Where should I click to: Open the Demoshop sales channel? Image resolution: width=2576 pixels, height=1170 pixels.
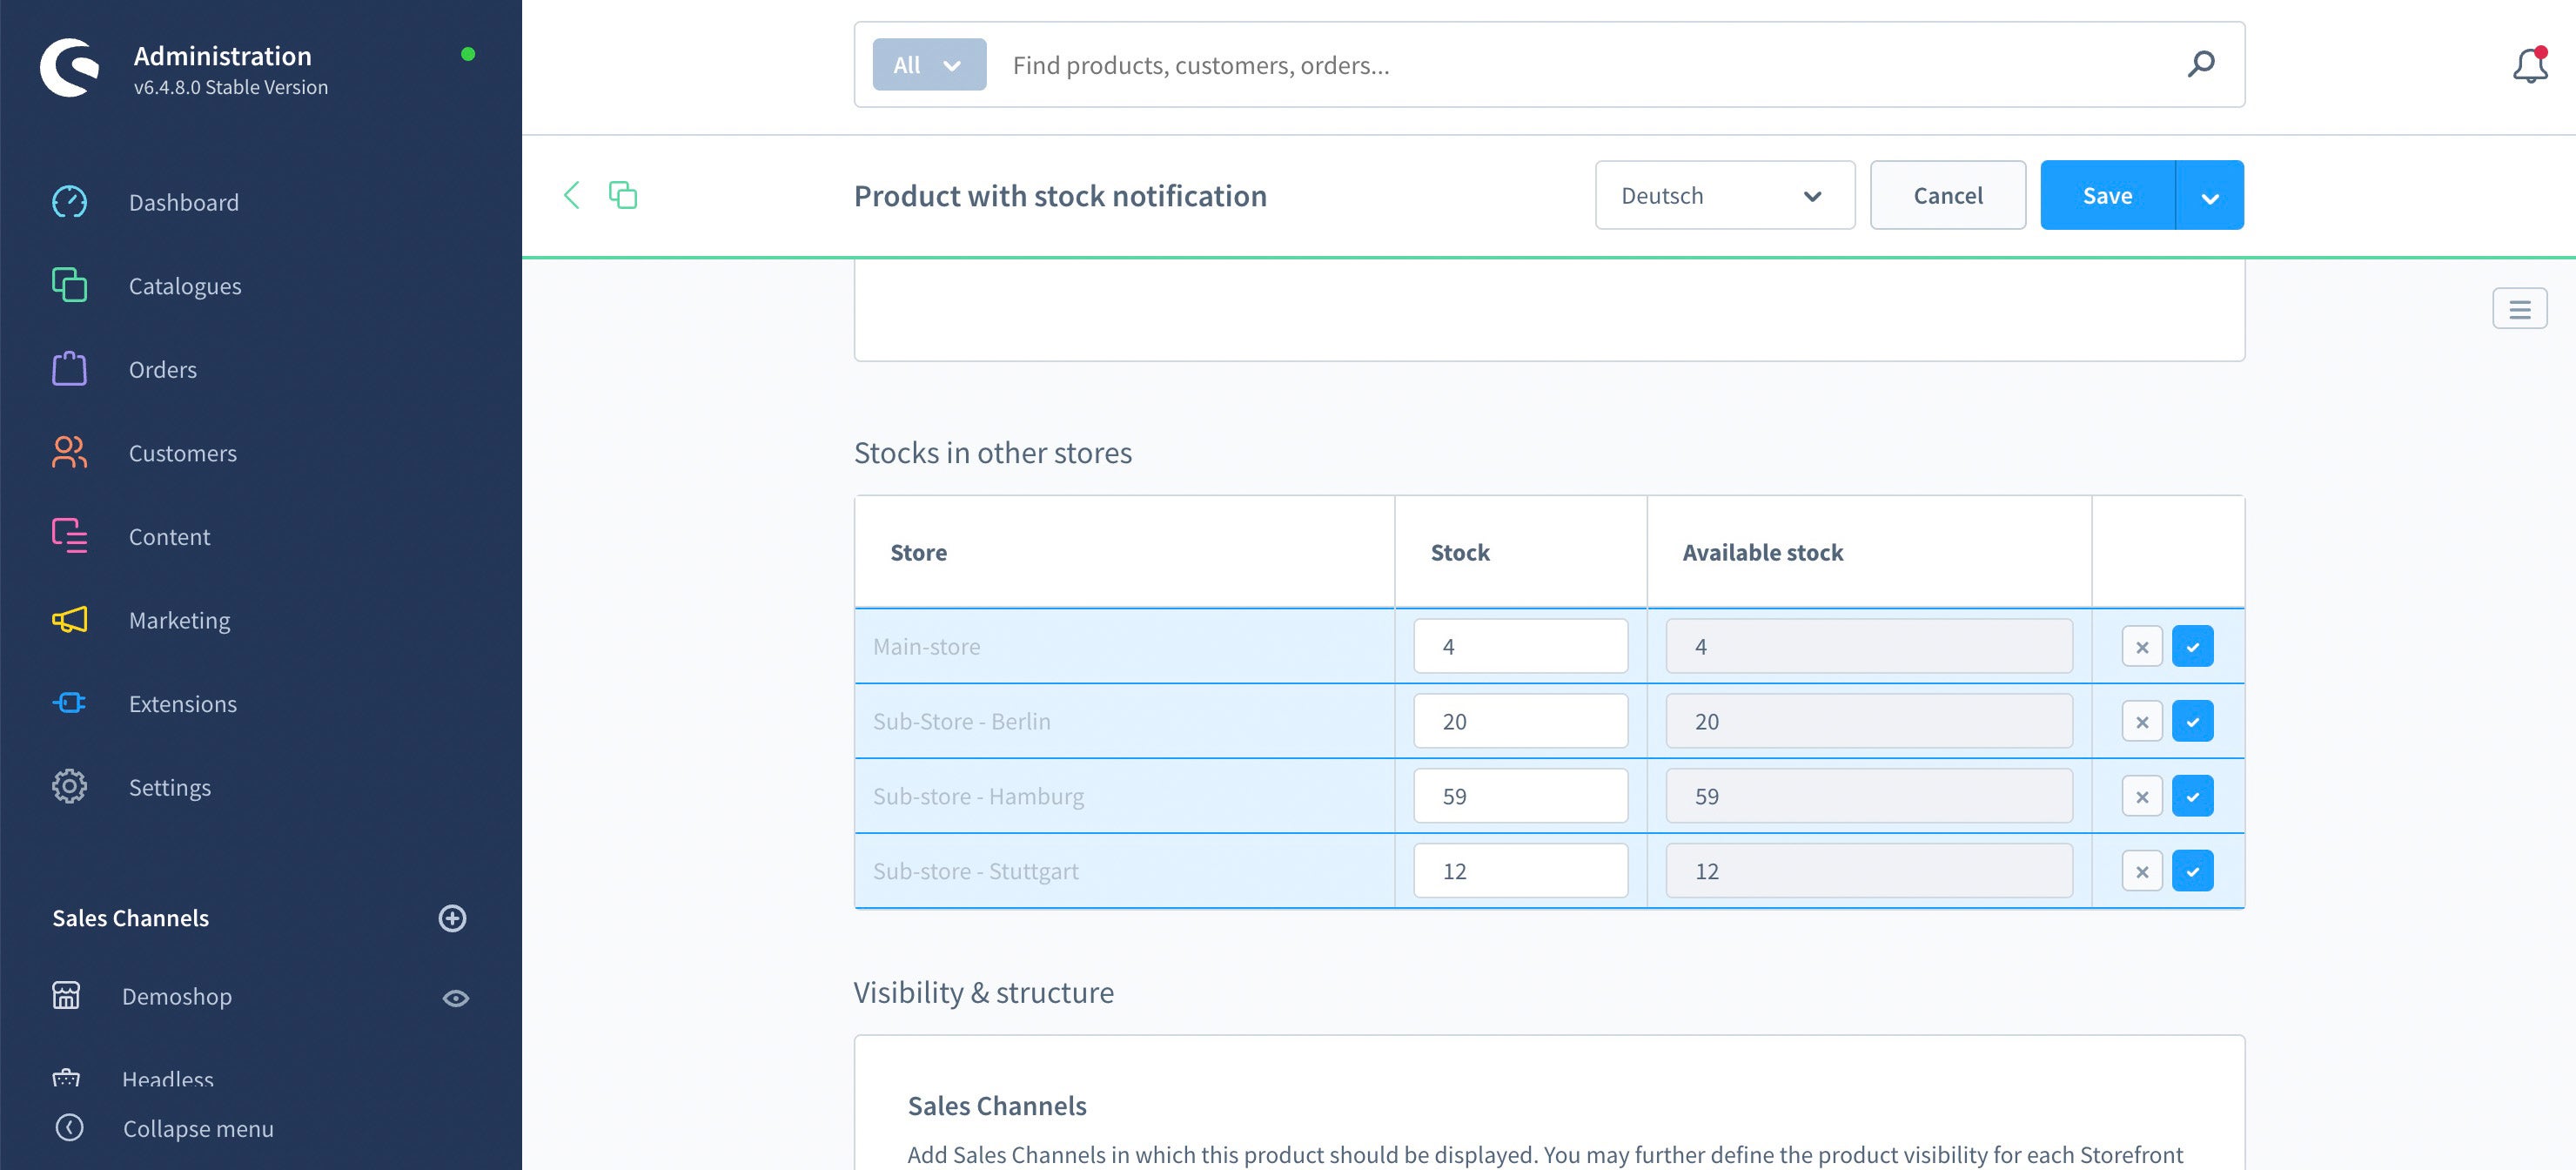177,996
